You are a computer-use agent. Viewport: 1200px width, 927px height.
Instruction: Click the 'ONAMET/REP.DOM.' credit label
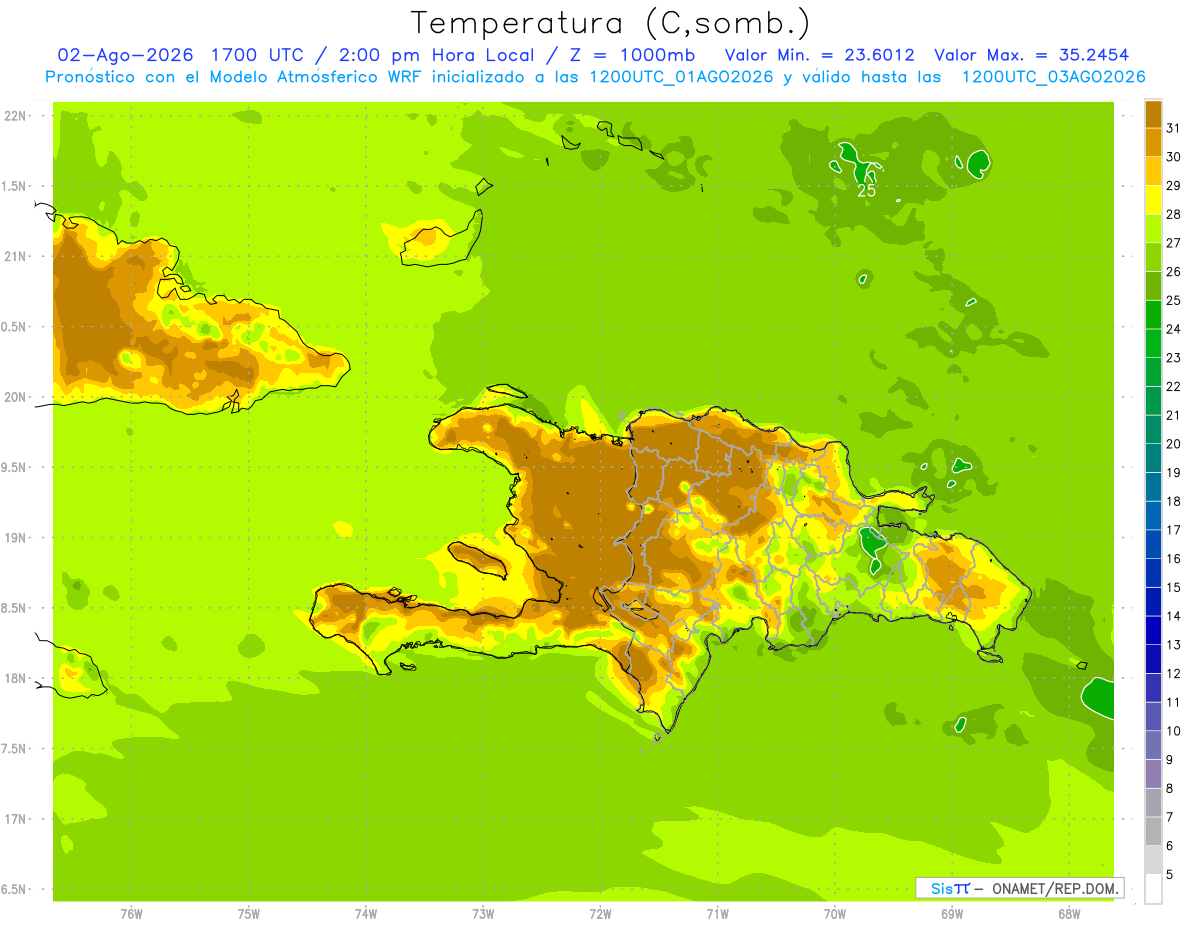pyautogui.click(x=1053, y=888)
